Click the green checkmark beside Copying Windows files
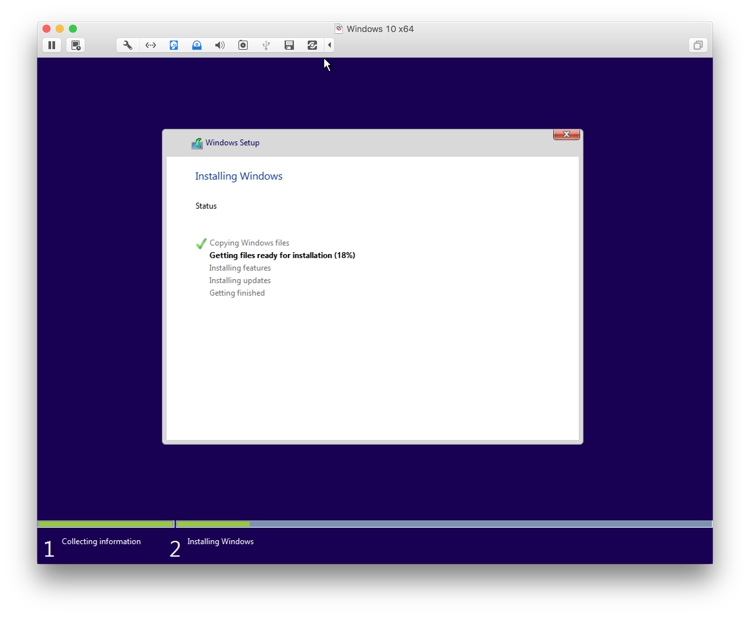The image size is (750, 617). point(201,243)
